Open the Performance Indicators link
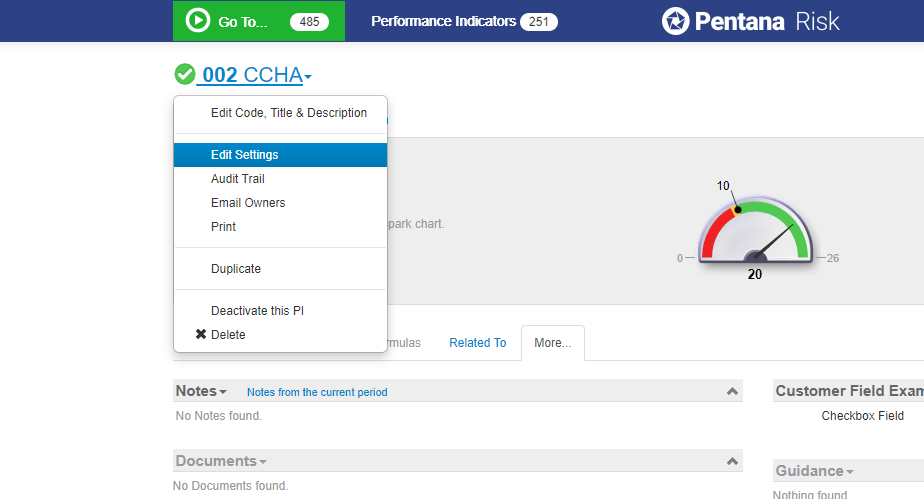The image size is (924, 499). [443, 21]
